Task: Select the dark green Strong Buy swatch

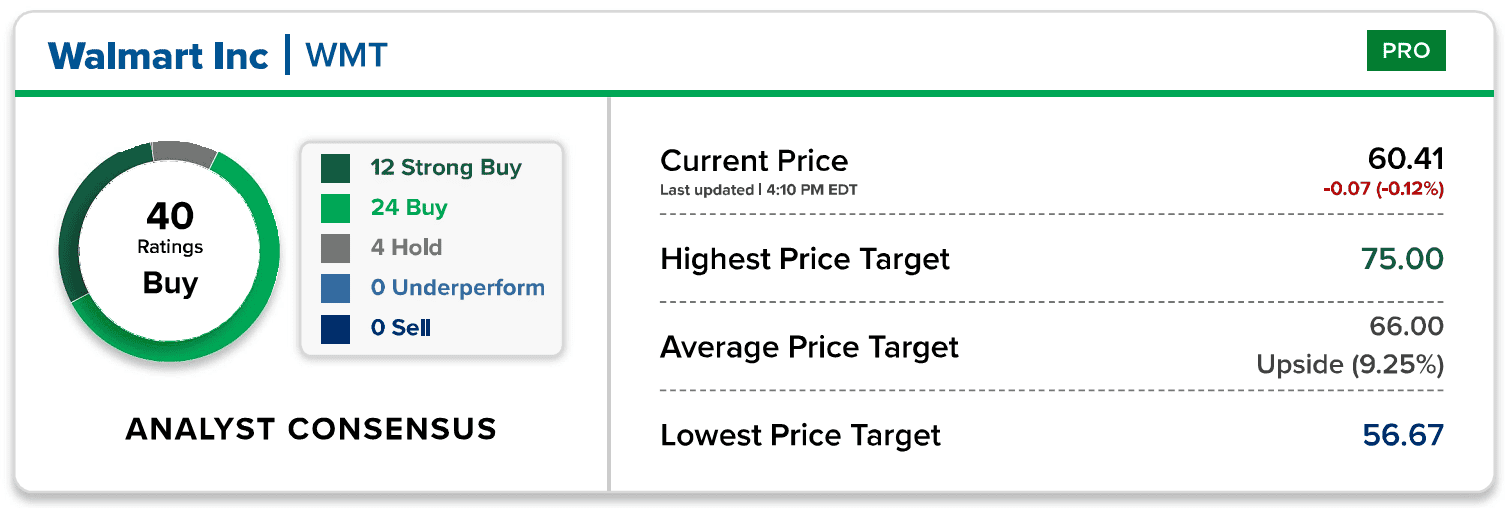Action: (x=335, y=168)
